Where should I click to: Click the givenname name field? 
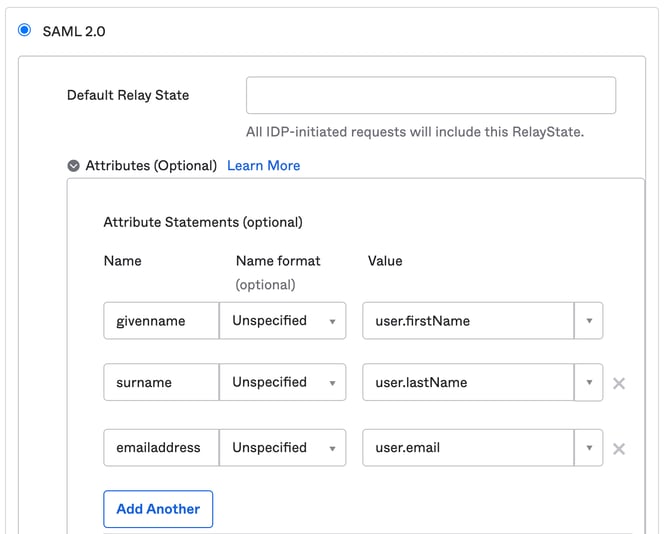[160, 321]
